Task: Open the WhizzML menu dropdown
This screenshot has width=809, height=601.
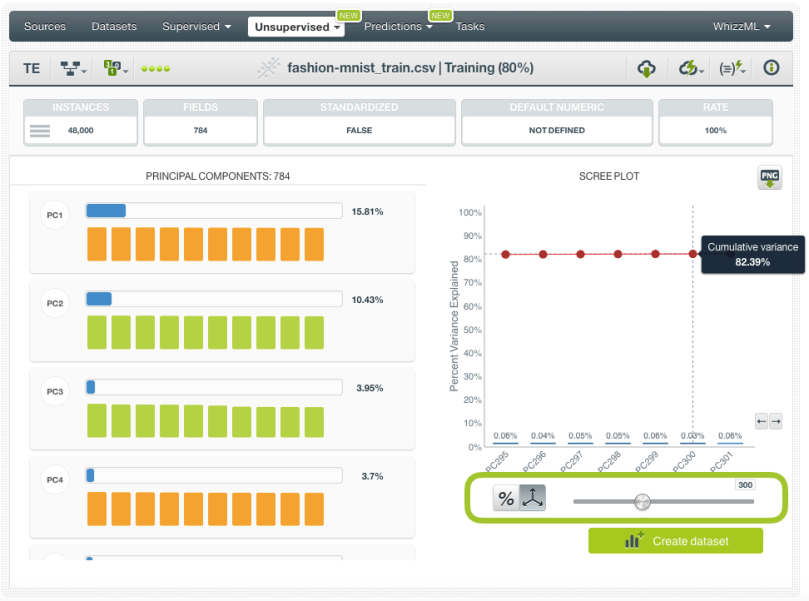Action: tap(741, 26)
